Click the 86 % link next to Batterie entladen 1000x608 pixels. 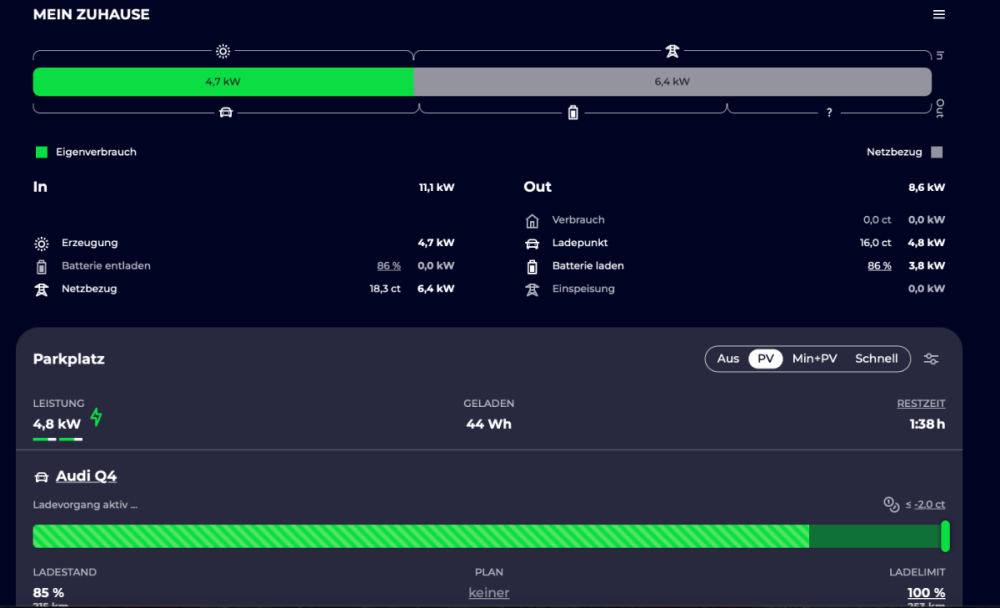click(388, 266)
